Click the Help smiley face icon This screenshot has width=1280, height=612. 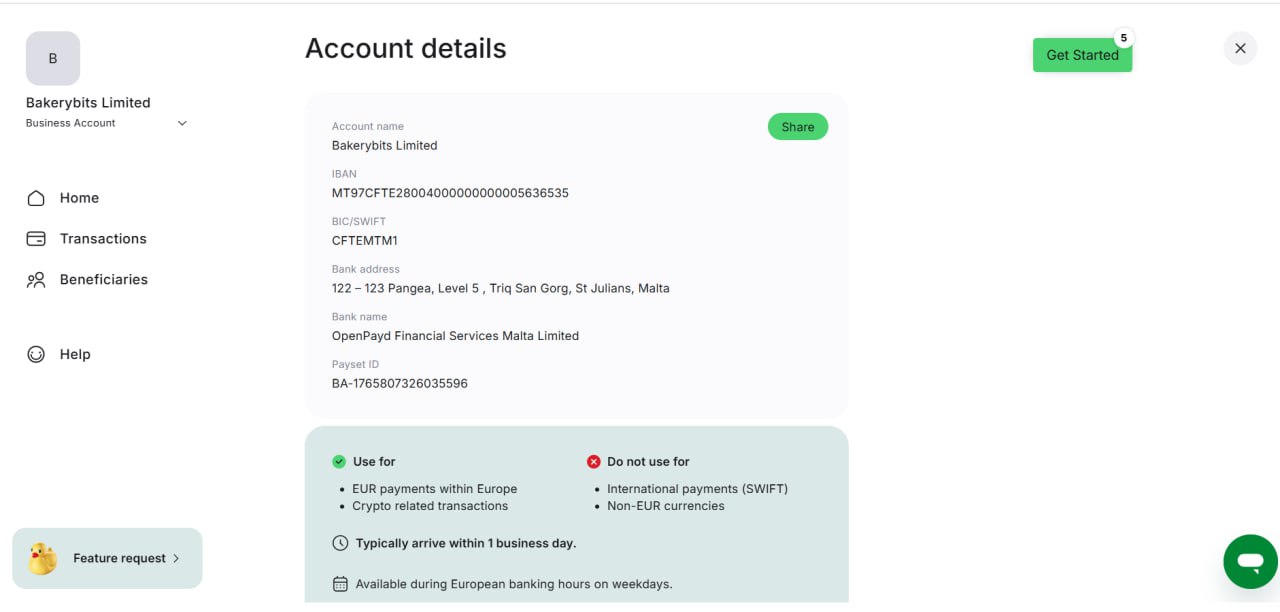click(x=36, y=354)
